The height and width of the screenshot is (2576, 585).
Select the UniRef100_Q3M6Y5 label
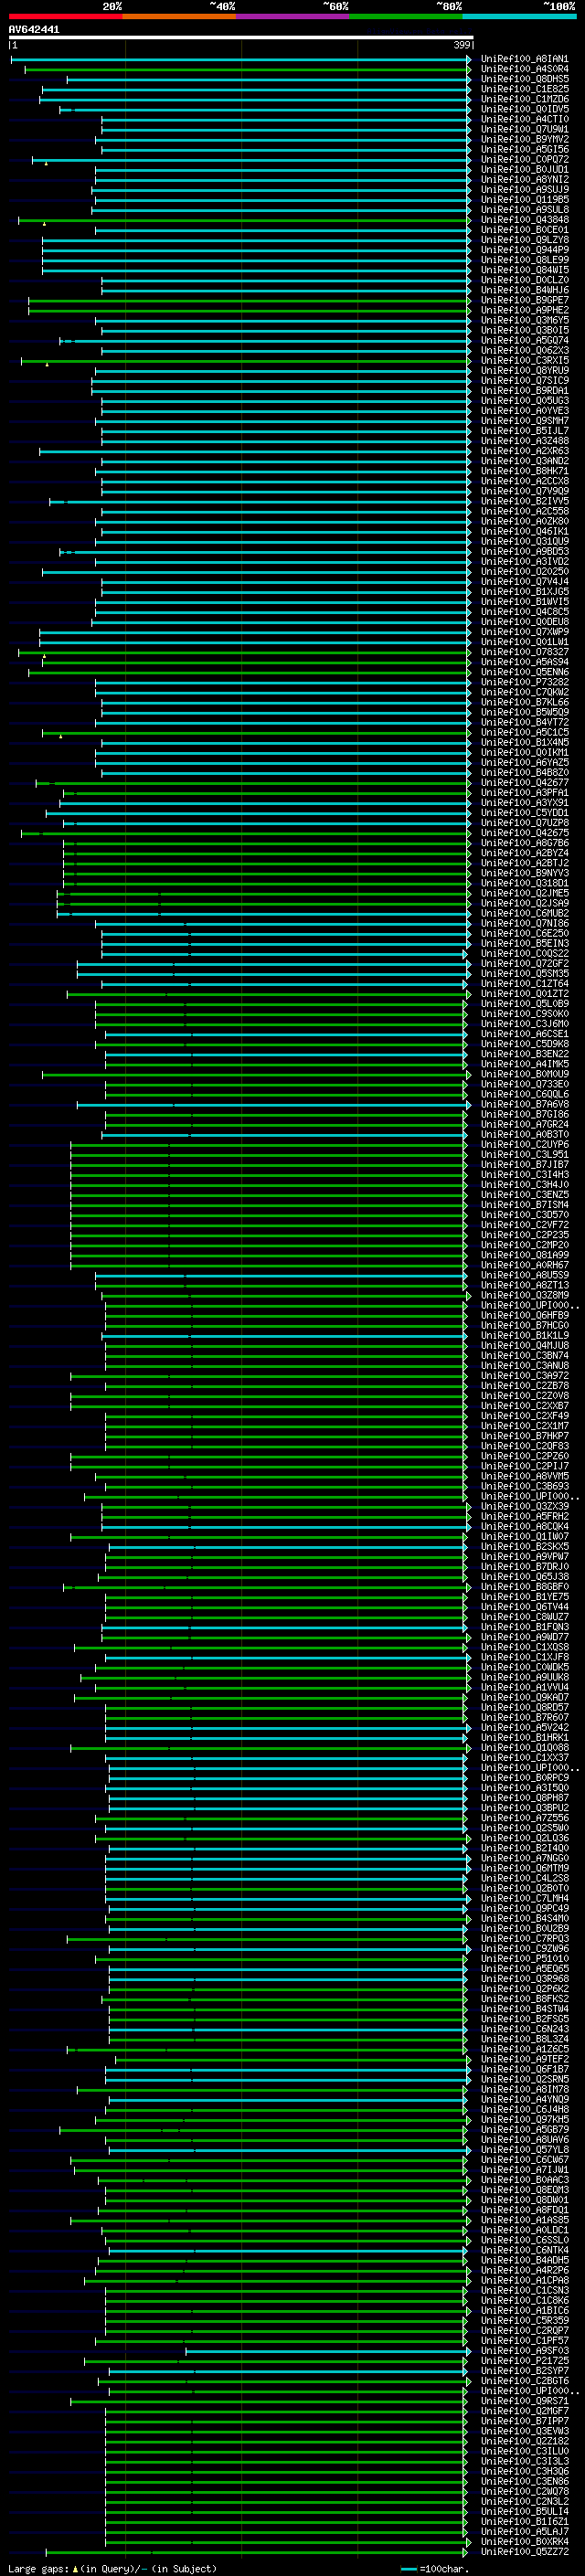click(524, 320)
